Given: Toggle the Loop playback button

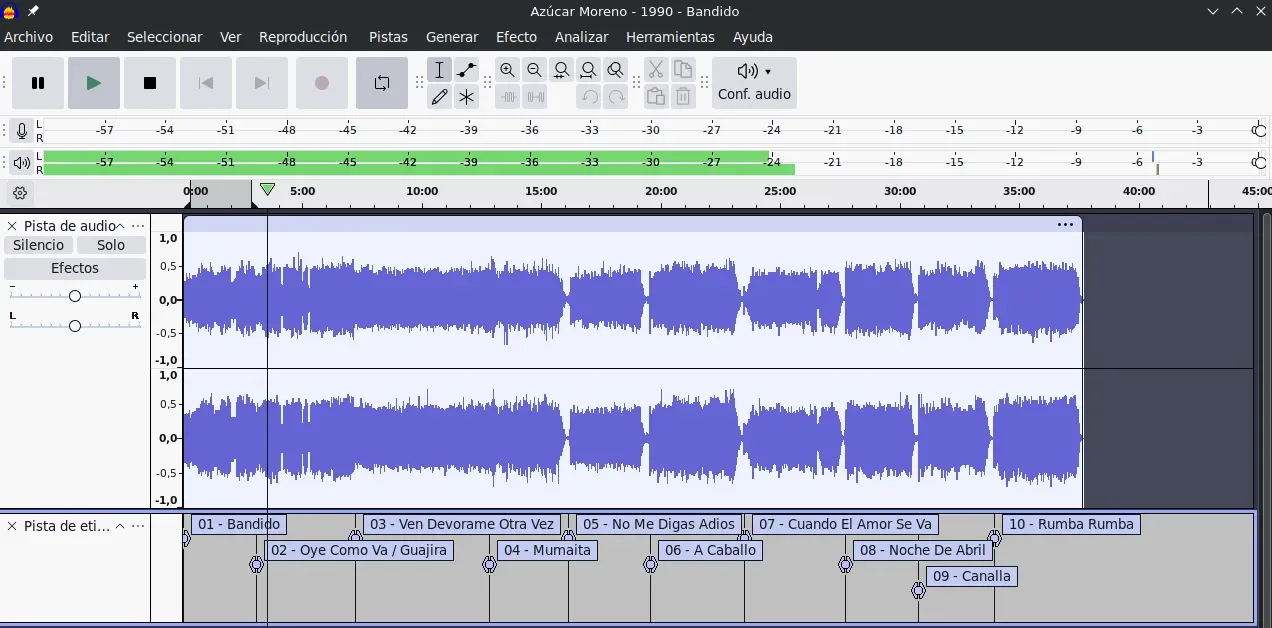Looking at the screenshot, I should 382,83.
